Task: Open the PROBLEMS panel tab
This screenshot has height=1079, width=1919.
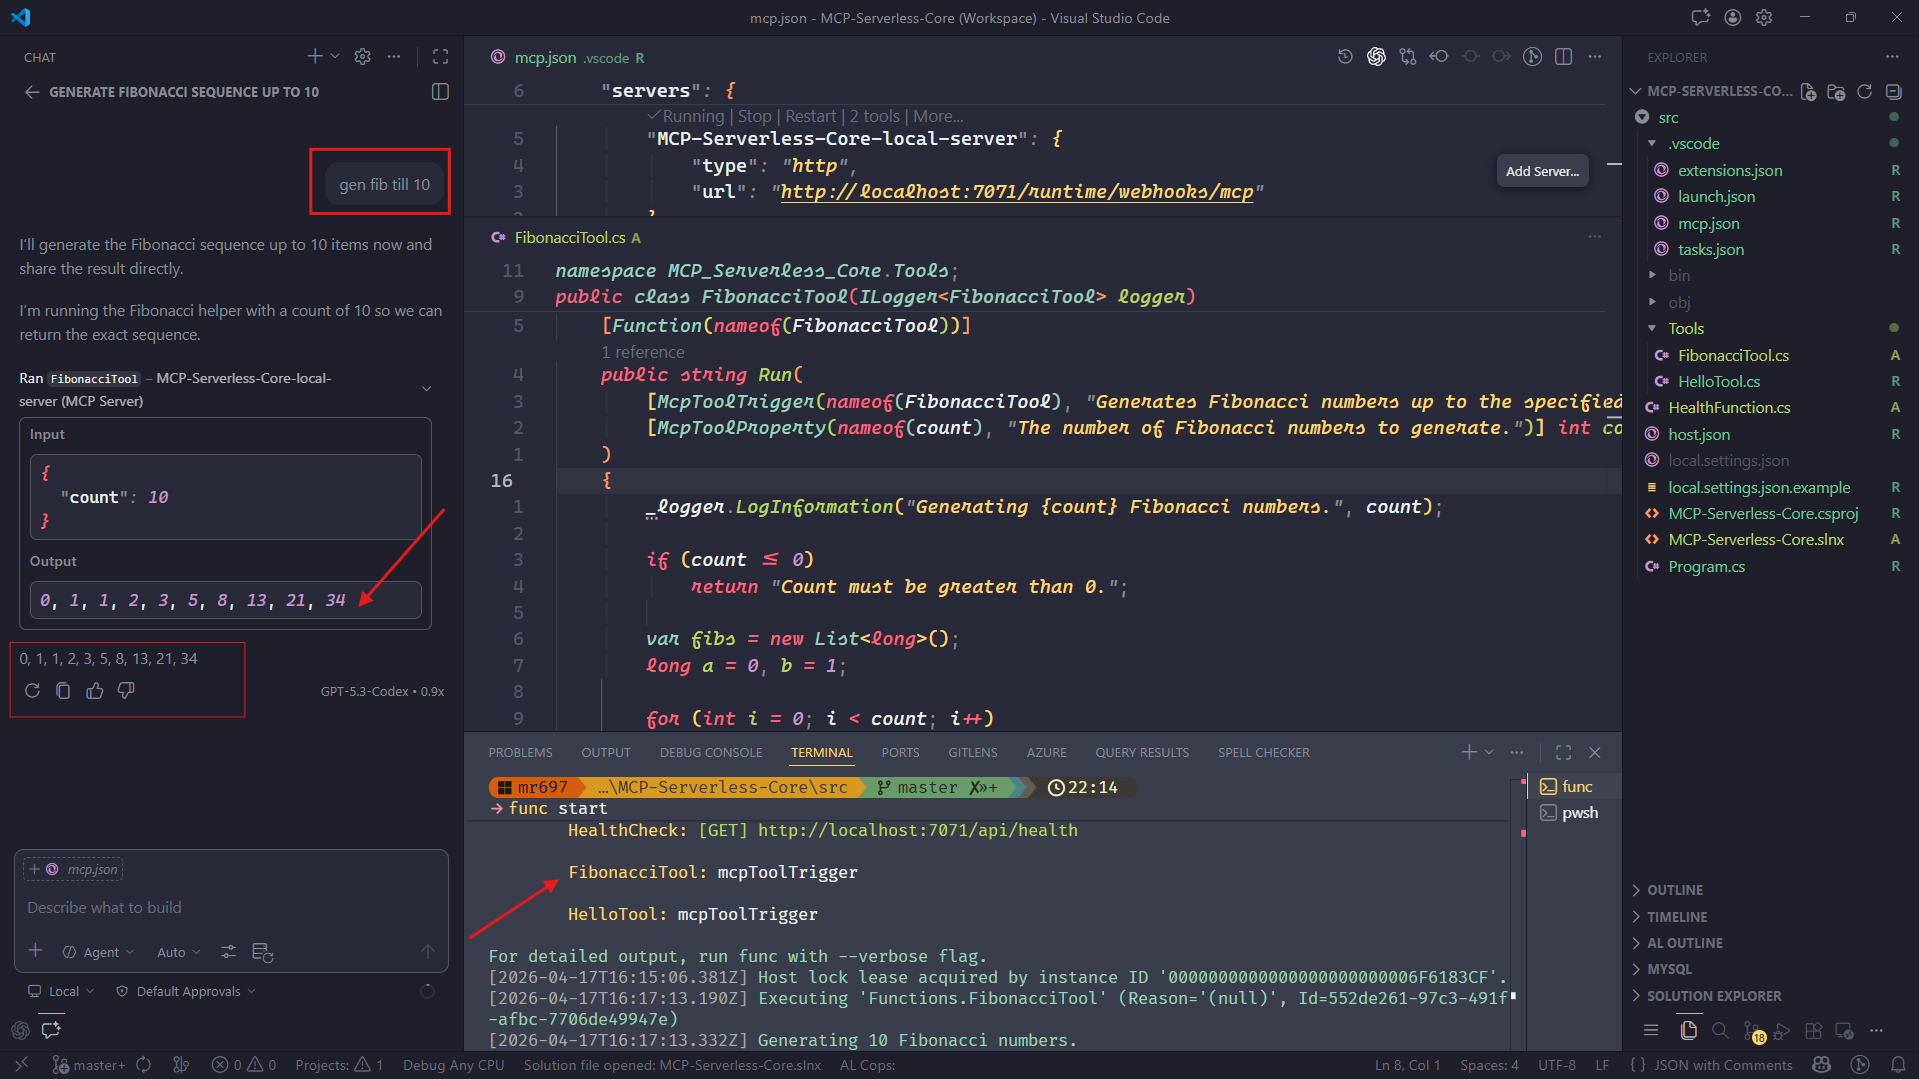Action: click(520, 752)
